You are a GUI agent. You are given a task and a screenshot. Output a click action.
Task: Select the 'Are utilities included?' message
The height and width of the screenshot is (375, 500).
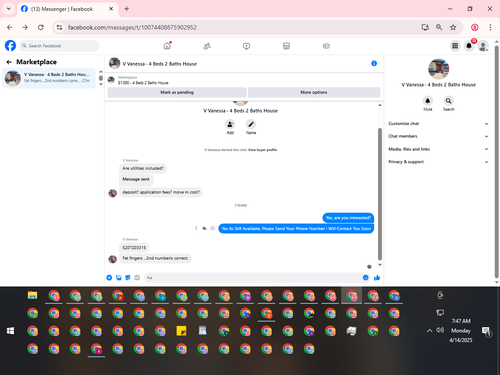click(143, 168)
